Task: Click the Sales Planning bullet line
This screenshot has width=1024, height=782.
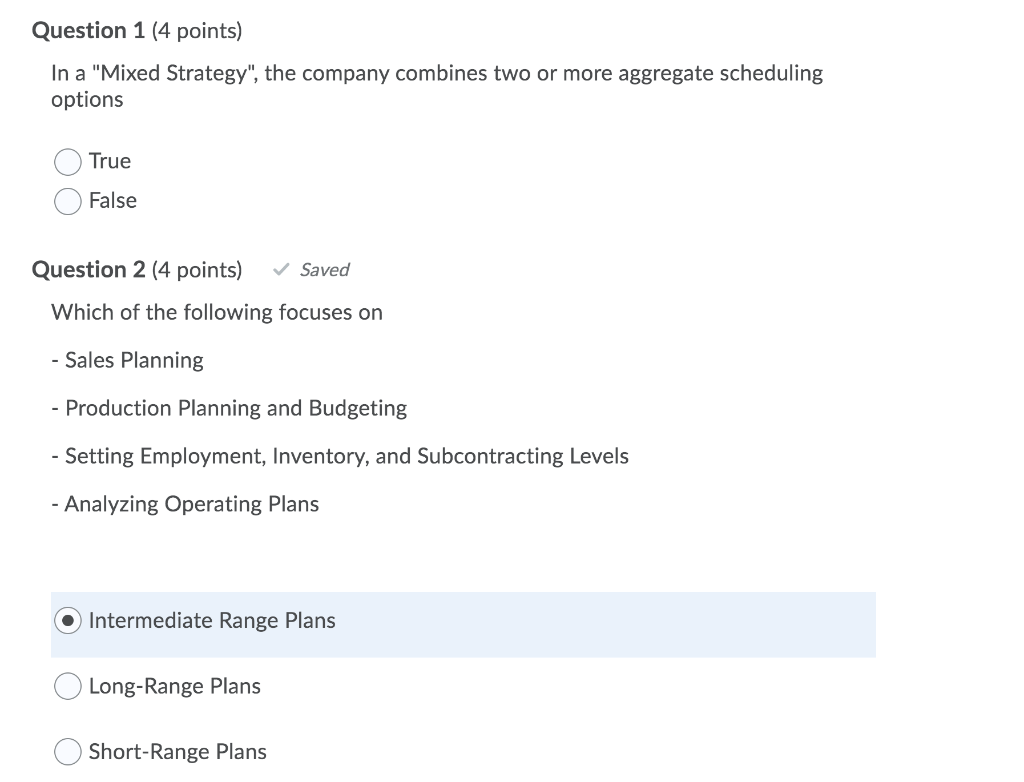Action: click(x=127, y=360)
